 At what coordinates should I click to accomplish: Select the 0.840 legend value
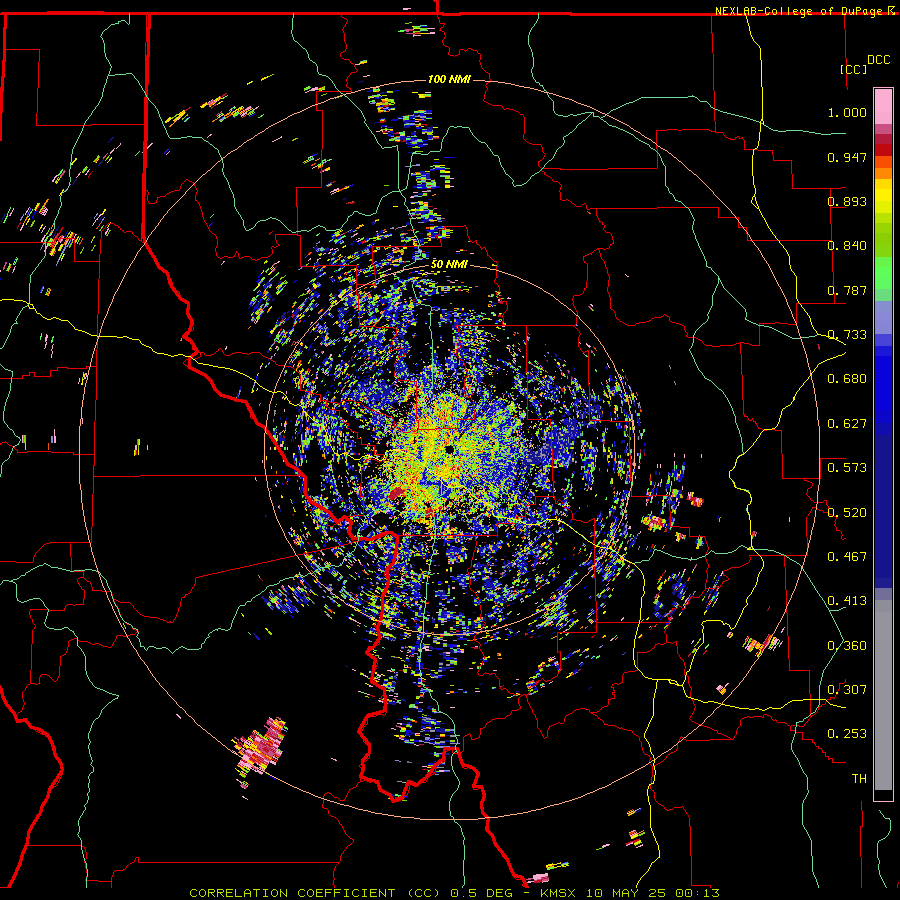(847, 246)
